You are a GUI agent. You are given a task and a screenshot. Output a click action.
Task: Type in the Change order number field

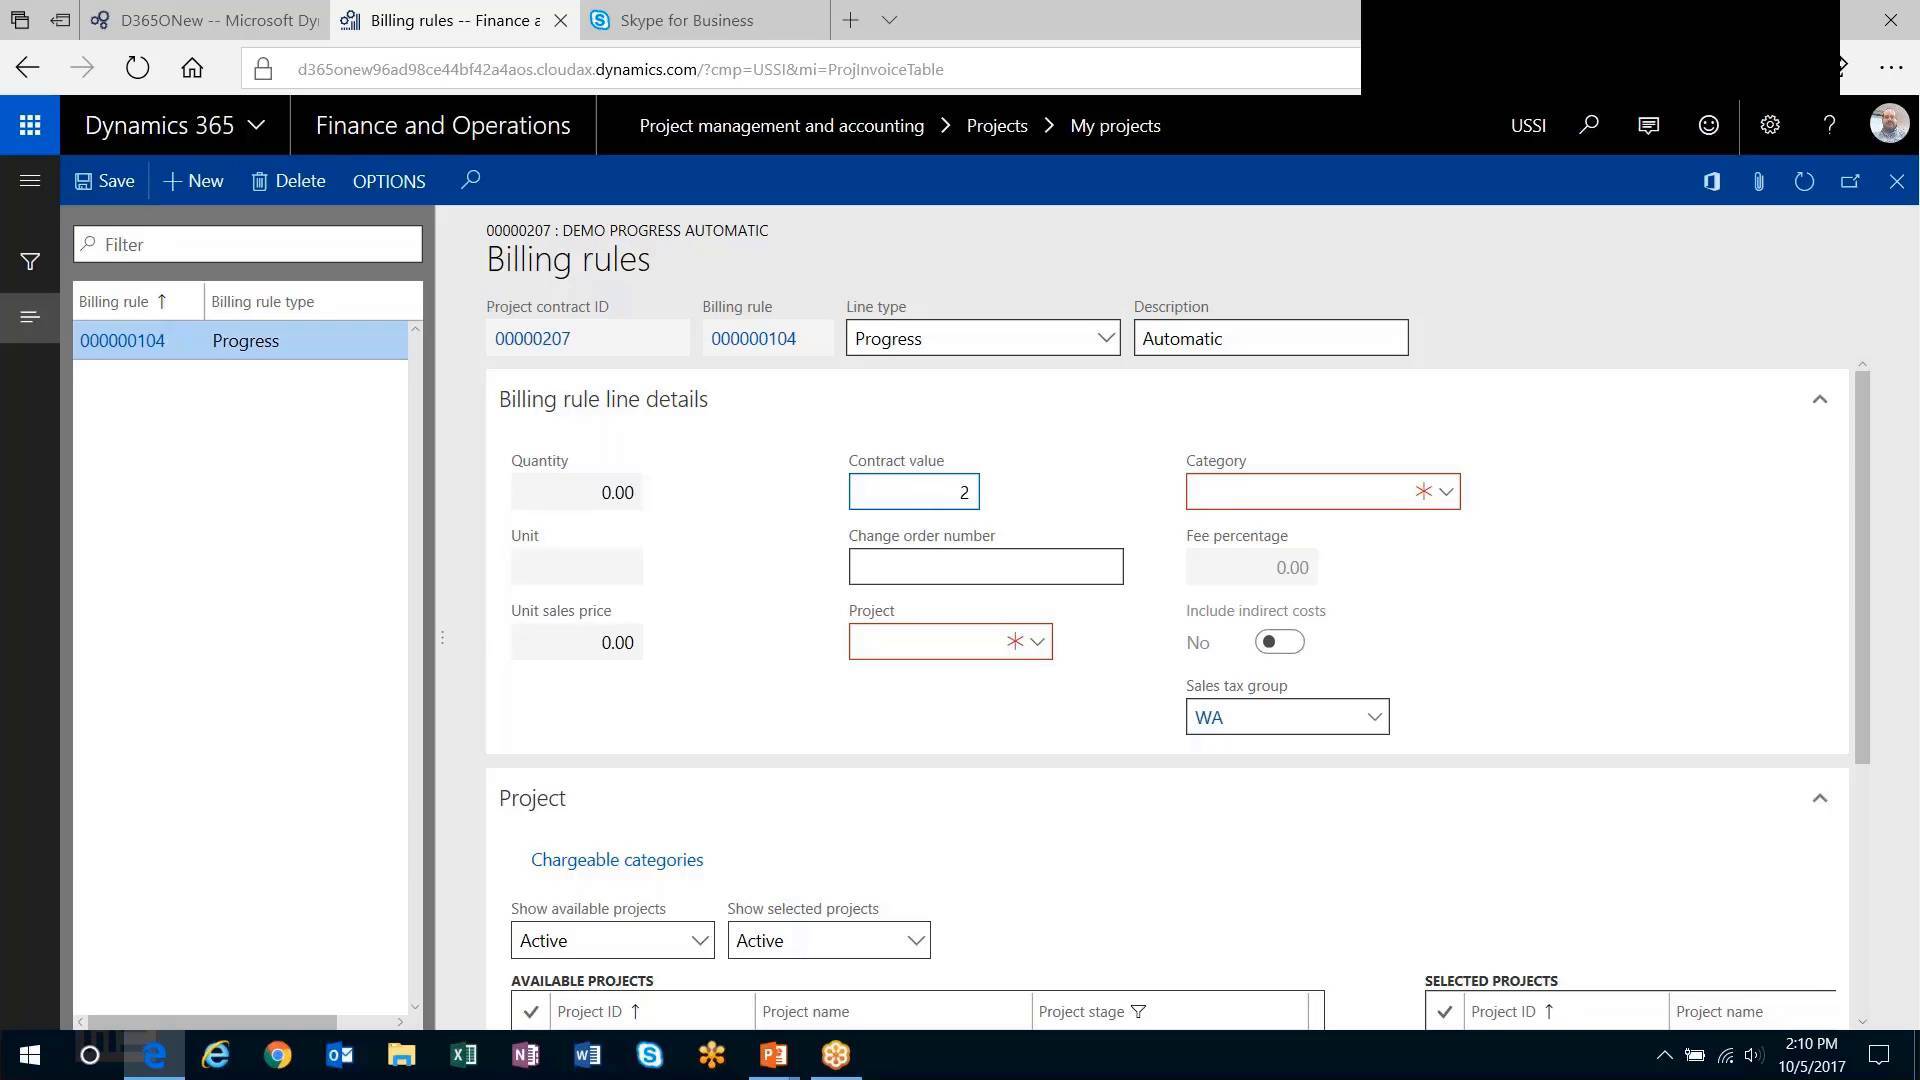tap(986, 566)
